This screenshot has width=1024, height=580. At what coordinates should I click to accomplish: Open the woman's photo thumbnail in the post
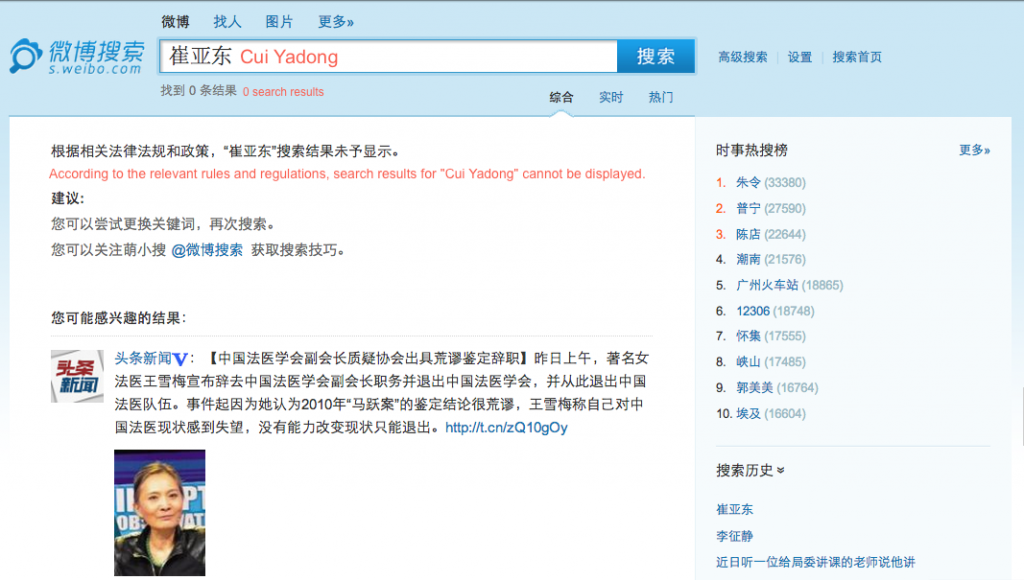pos(159,512)
